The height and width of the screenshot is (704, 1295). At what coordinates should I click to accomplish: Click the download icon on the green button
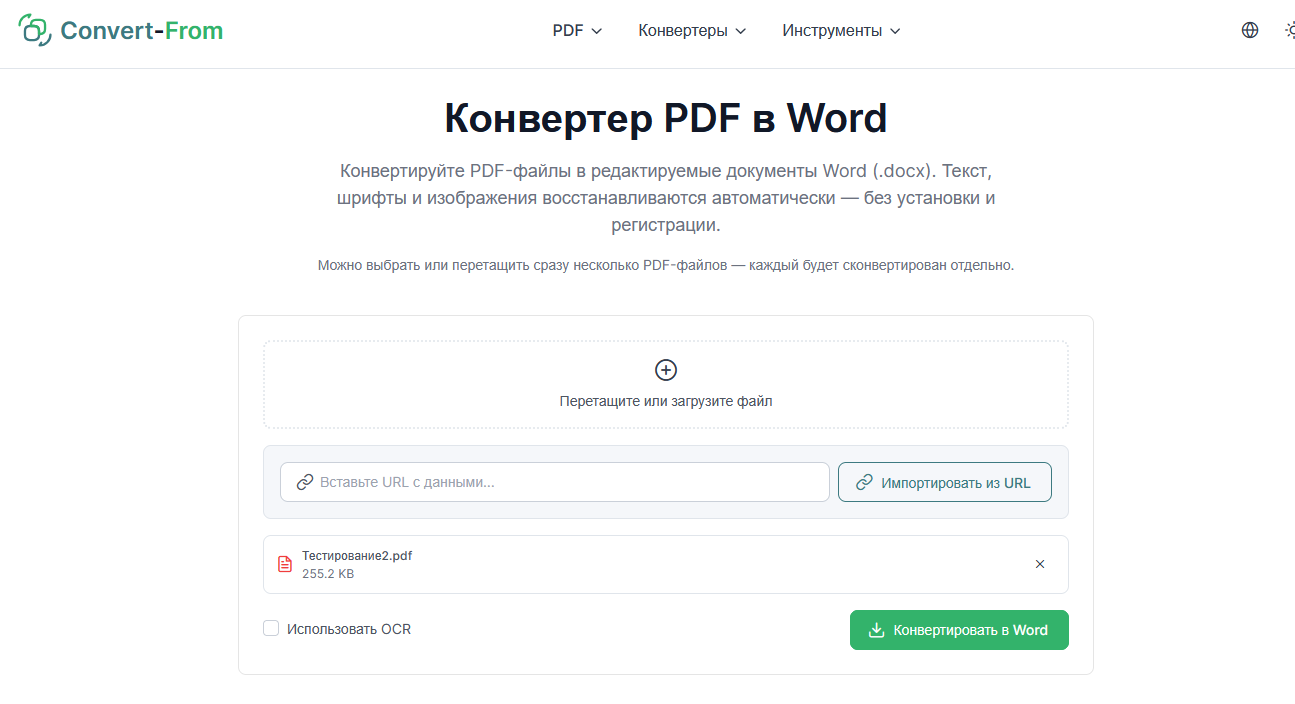pos(877,630)
